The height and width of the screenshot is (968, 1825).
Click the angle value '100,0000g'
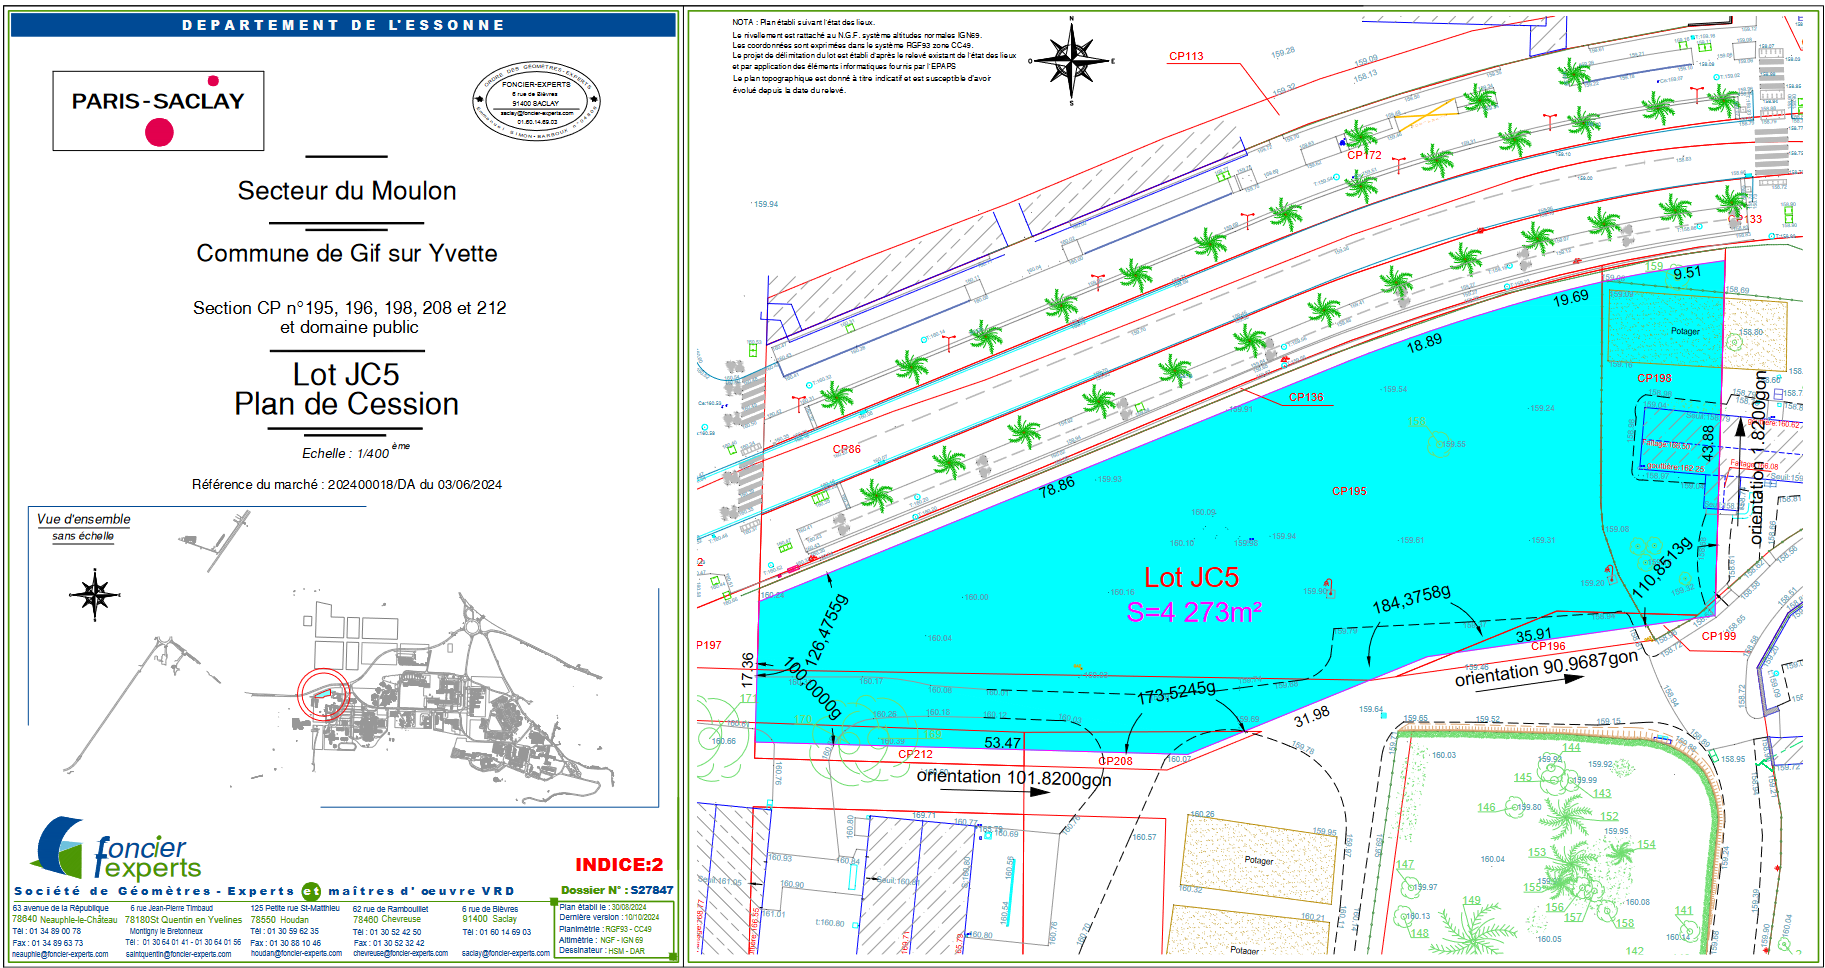[x=813, y=688]
